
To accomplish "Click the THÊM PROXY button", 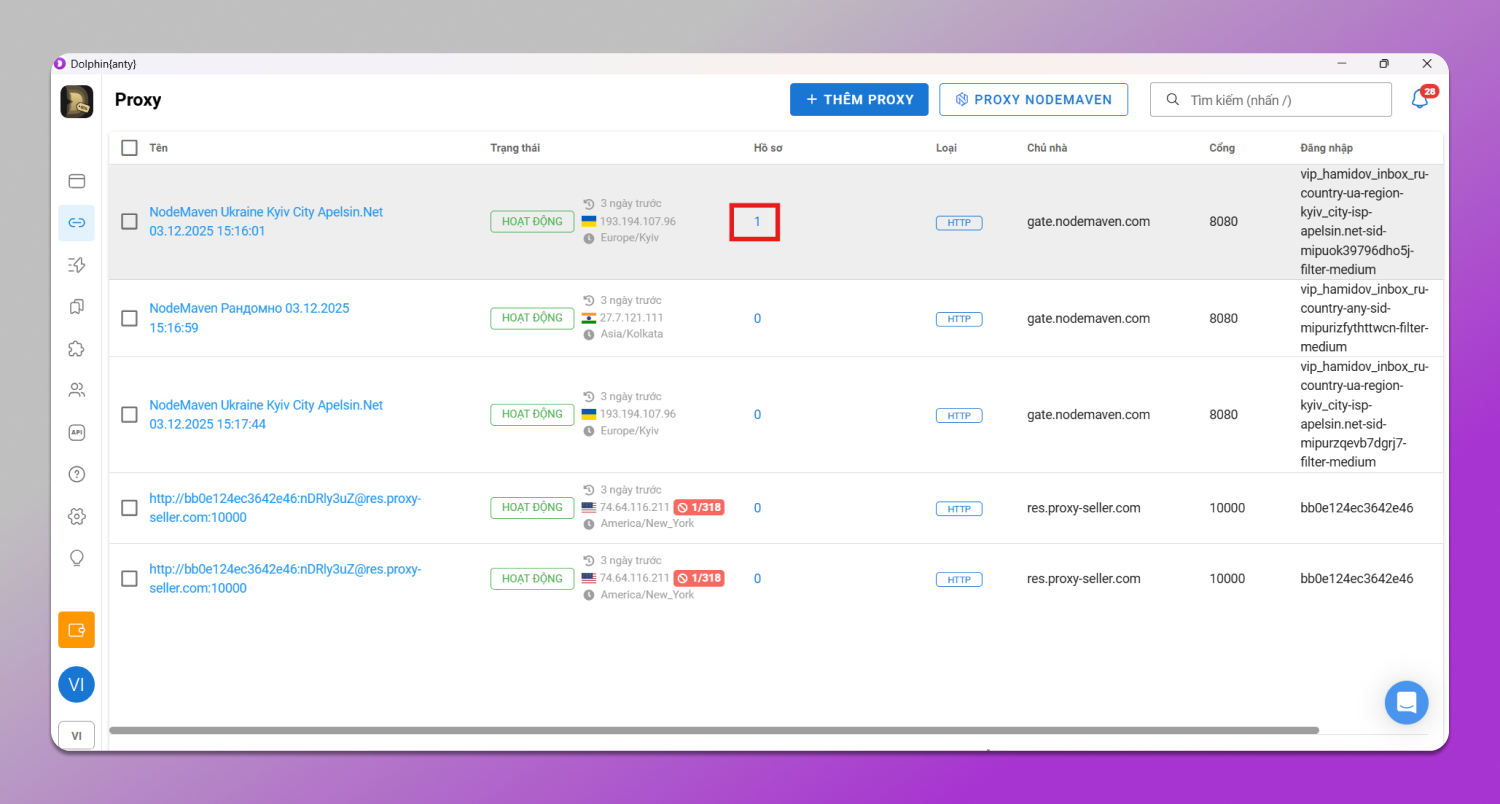I will point(859,100).
